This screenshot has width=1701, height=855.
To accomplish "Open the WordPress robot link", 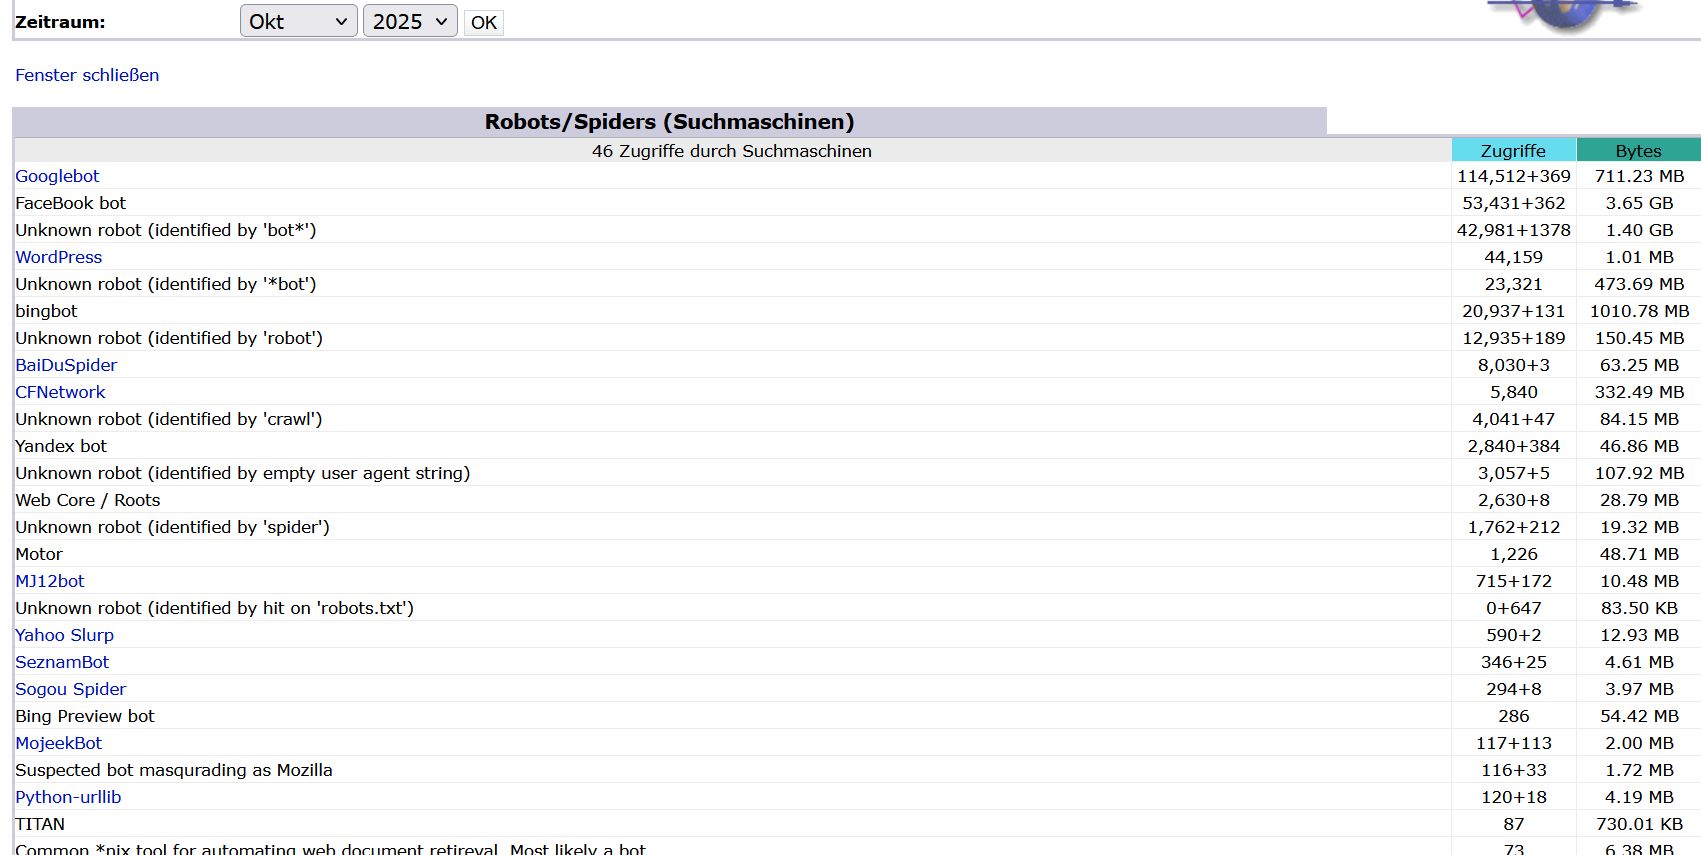I will 58,257.
